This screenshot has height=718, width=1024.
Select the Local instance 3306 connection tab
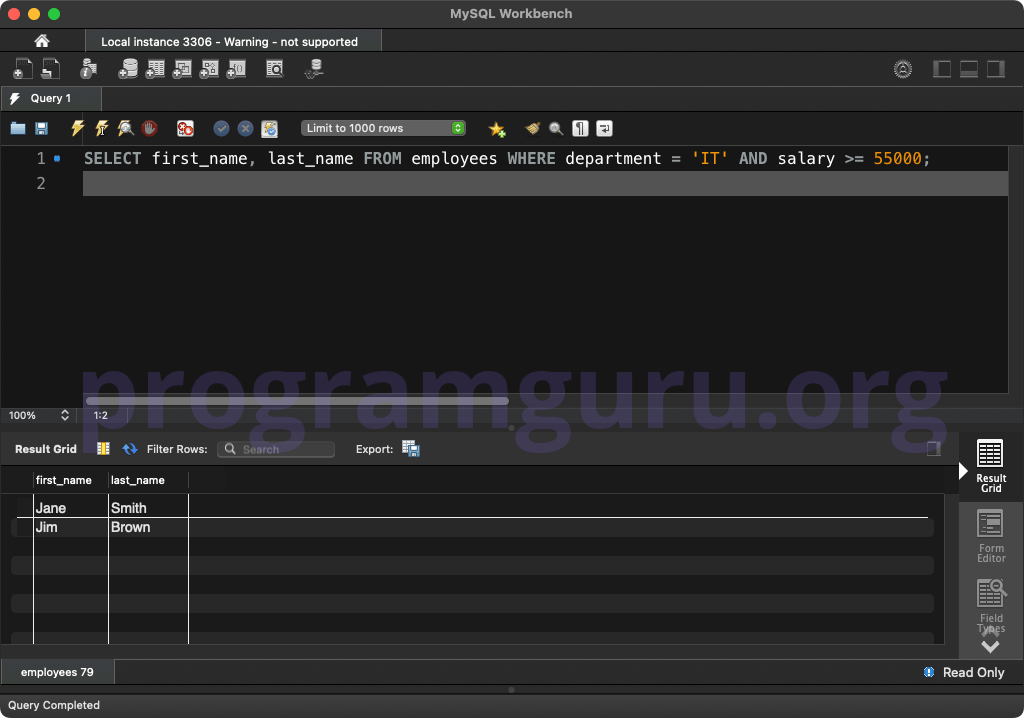(x=233, y=41)
